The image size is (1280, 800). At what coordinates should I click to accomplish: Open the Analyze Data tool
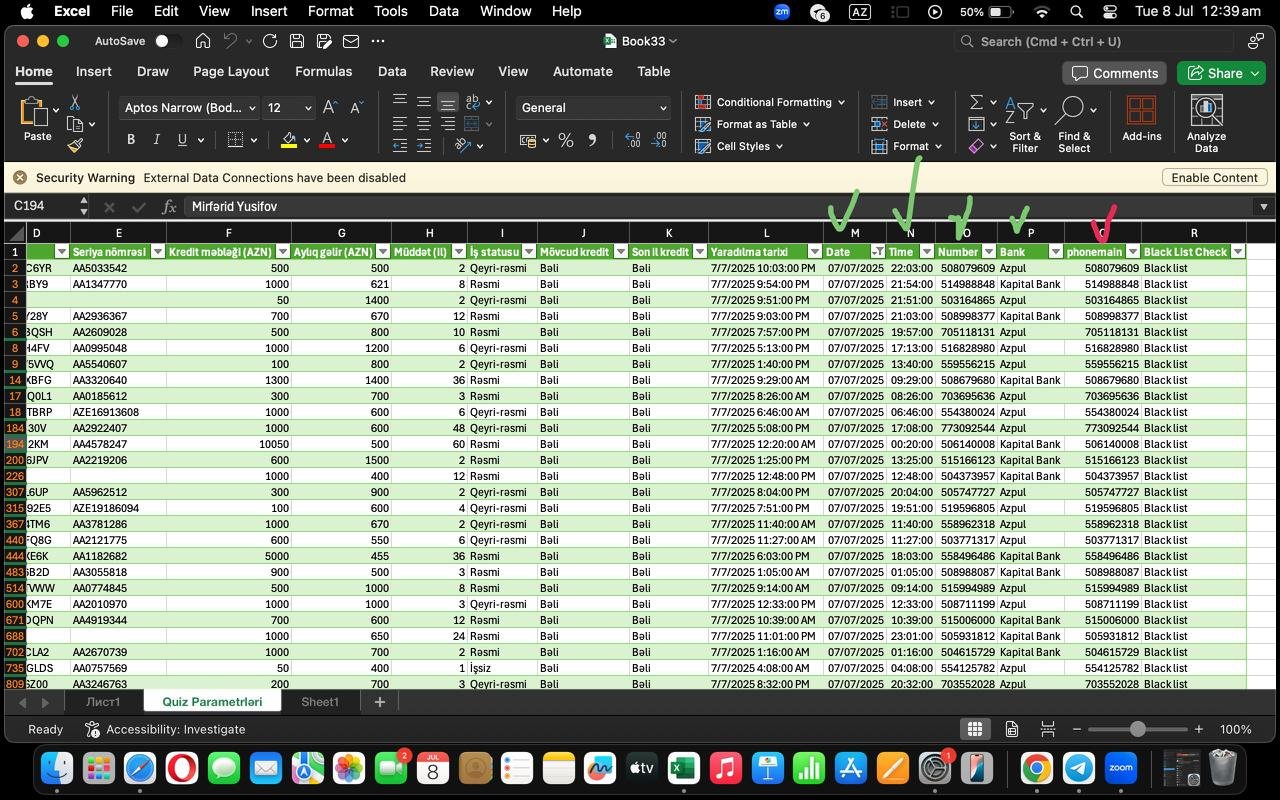click(x=1206, y=124)
